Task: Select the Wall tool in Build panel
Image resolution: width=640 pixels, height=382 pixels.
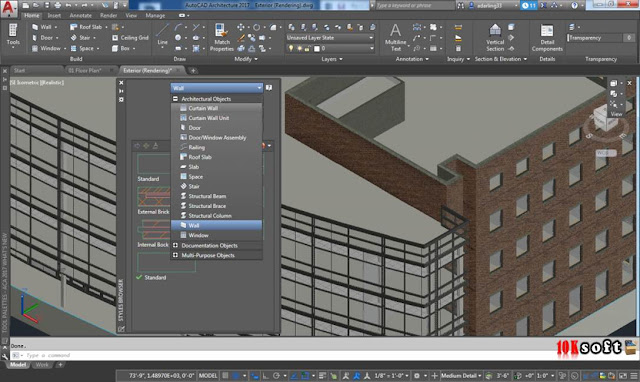Action: 45,27
